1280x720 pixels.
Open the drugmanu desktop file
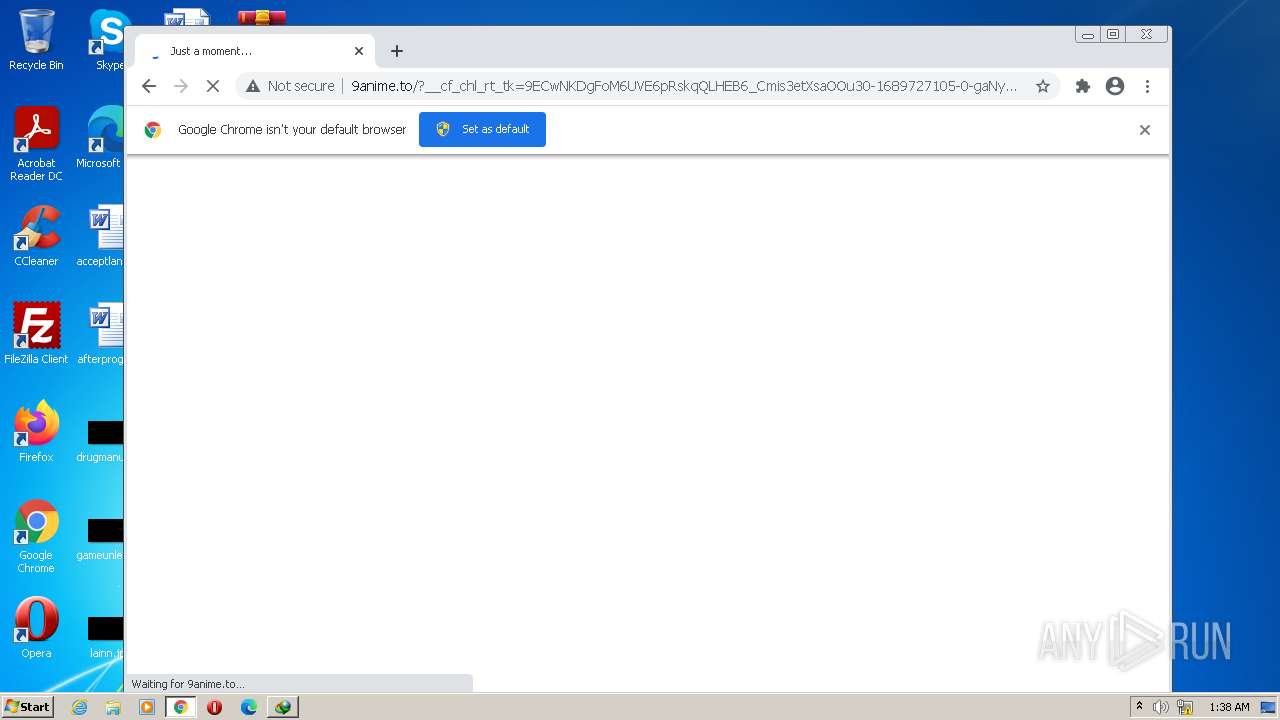coord(103,440)
